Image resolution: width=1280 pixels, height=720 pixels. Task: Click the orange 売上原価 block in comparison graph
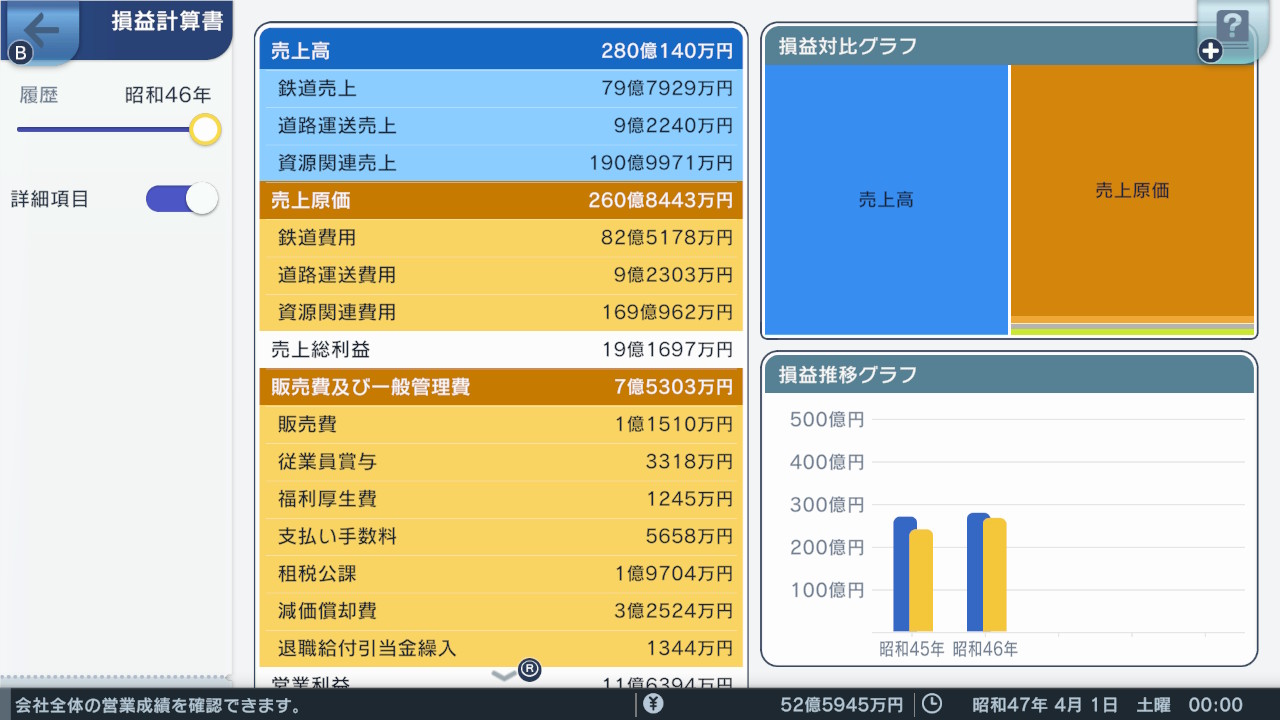1132,190
